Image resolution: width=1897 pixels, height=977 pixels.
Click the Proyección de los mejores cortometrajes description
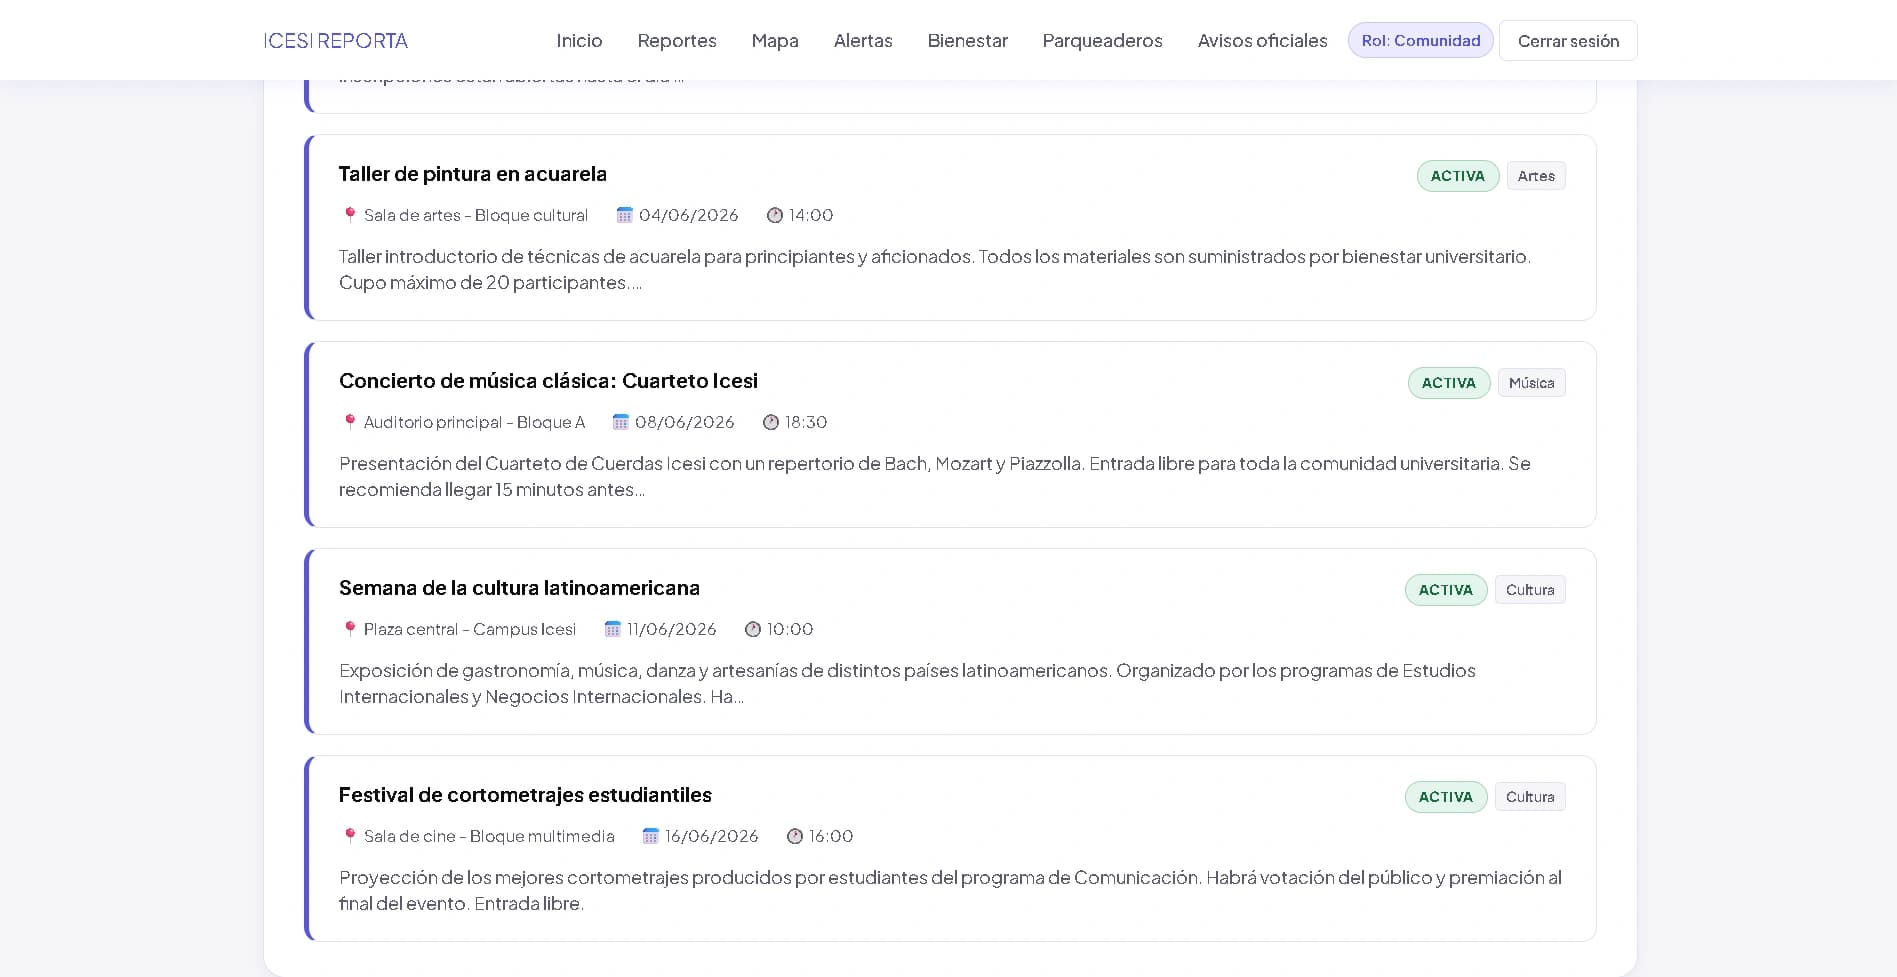pos(950,891)
